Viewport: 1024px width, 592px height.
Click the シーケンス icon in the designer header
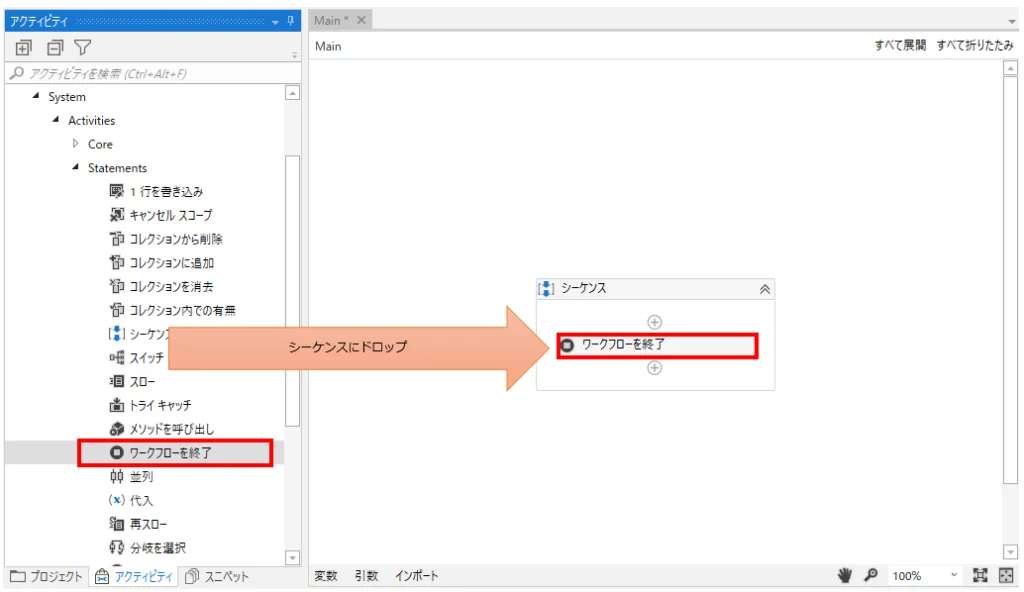(544, 288)
